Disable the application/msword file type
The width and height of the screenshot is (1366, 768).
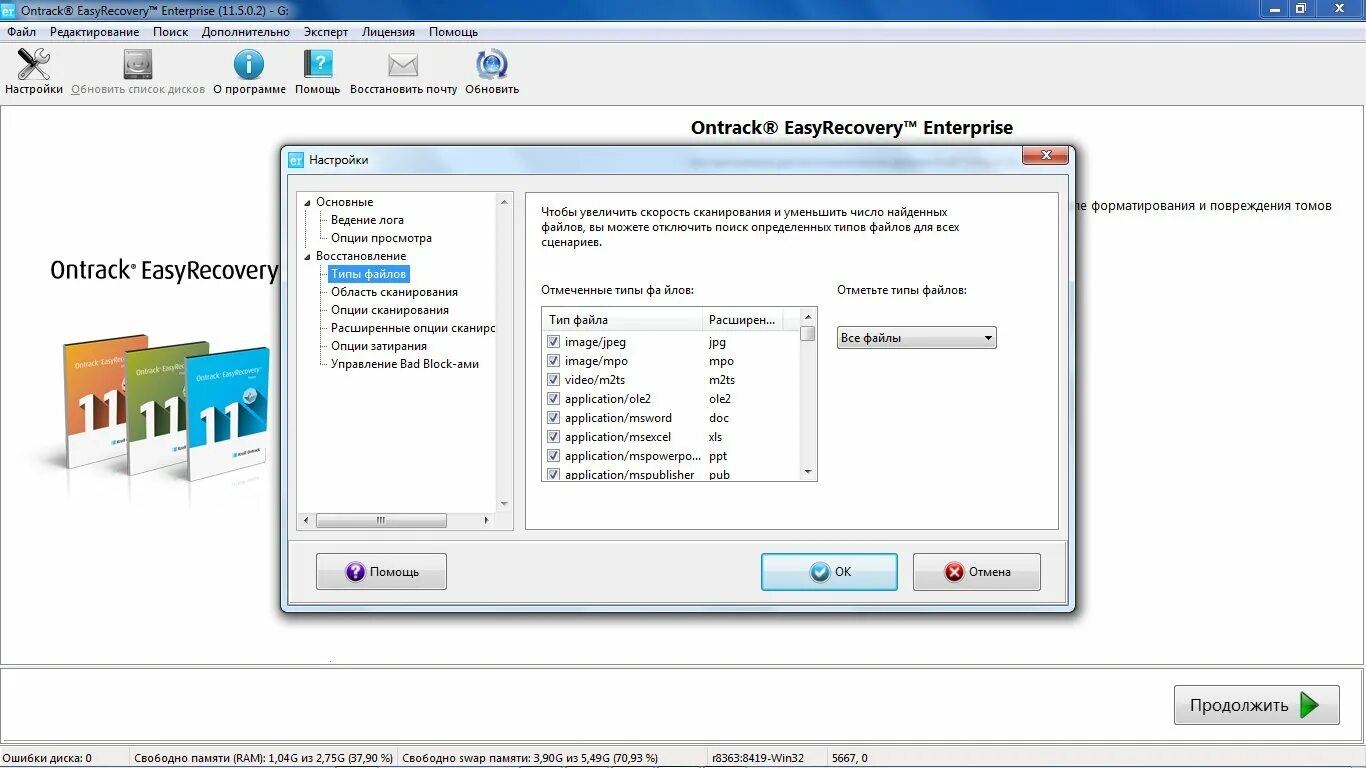point(554,418)
